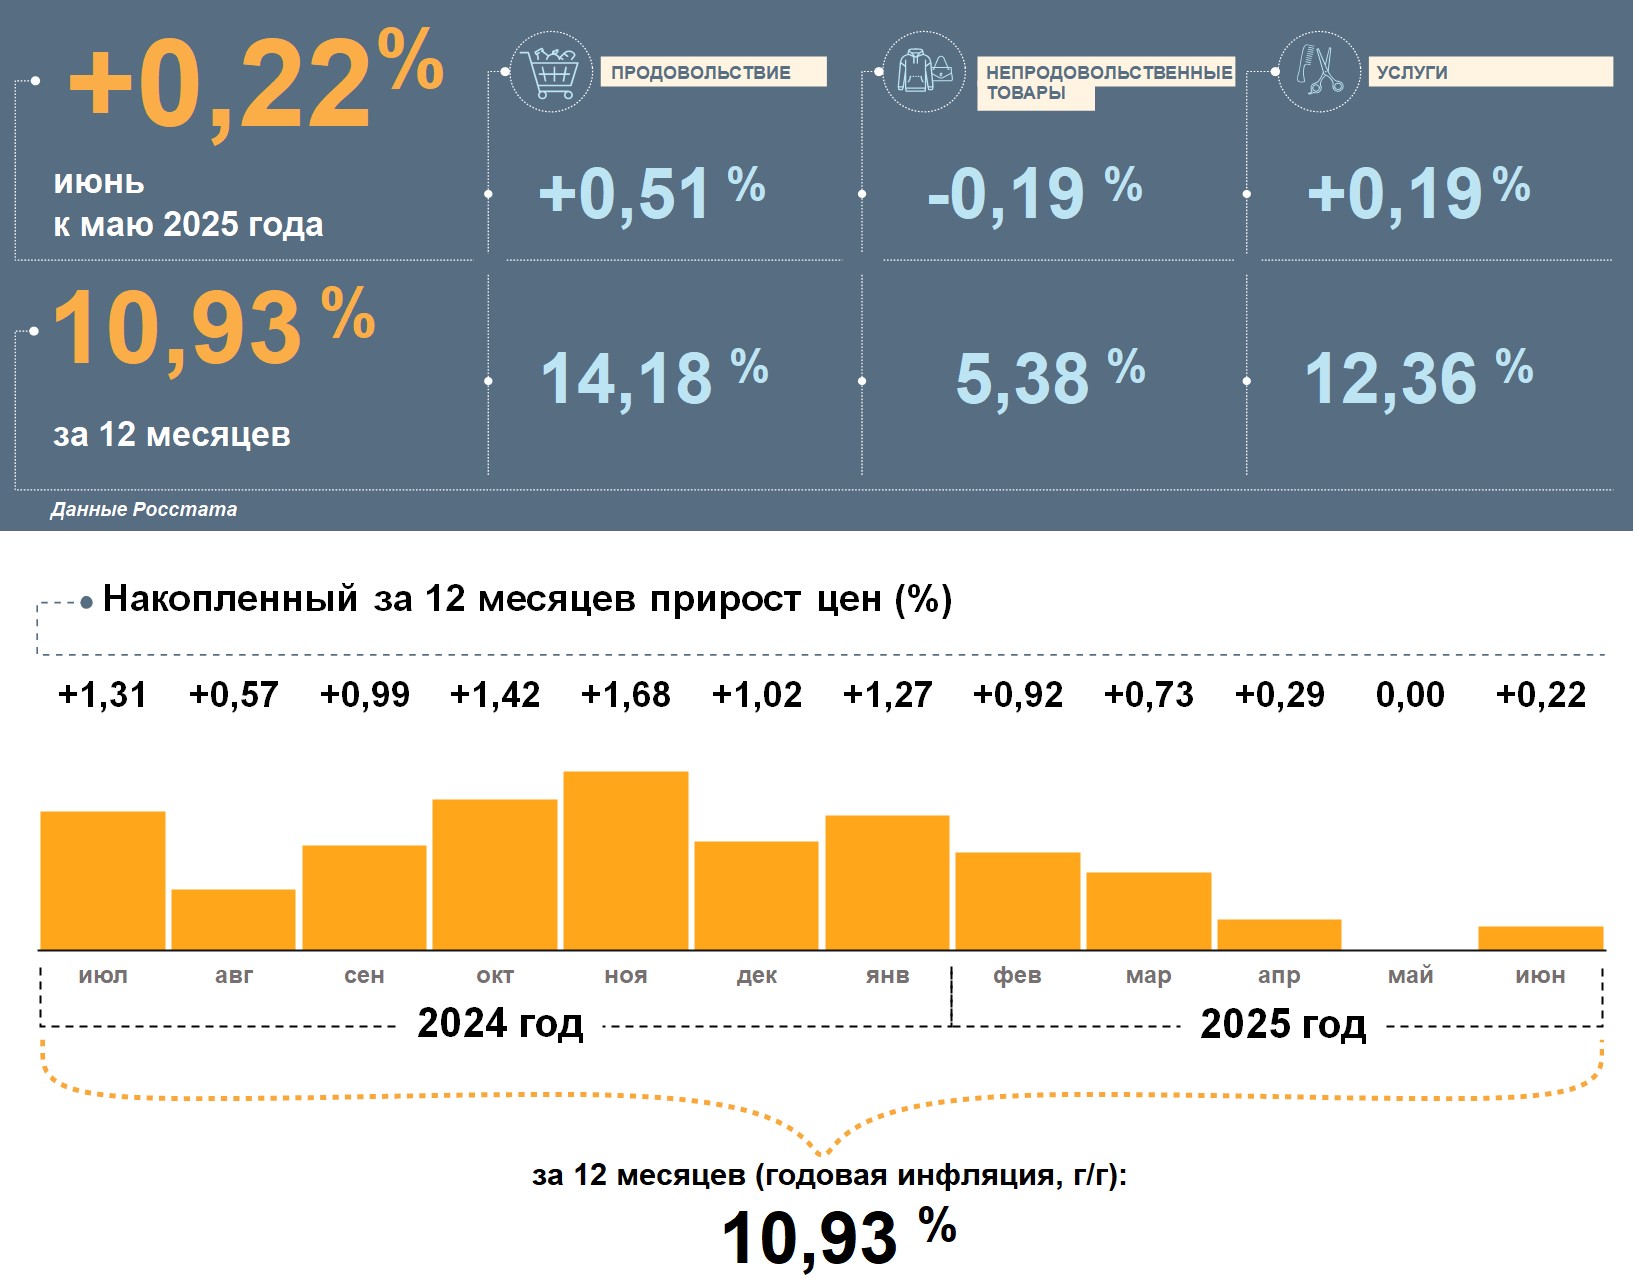Viewport: 1633px width, 1285px height.
Task: Click the June (июн) bar
Action: point(1541,938)
